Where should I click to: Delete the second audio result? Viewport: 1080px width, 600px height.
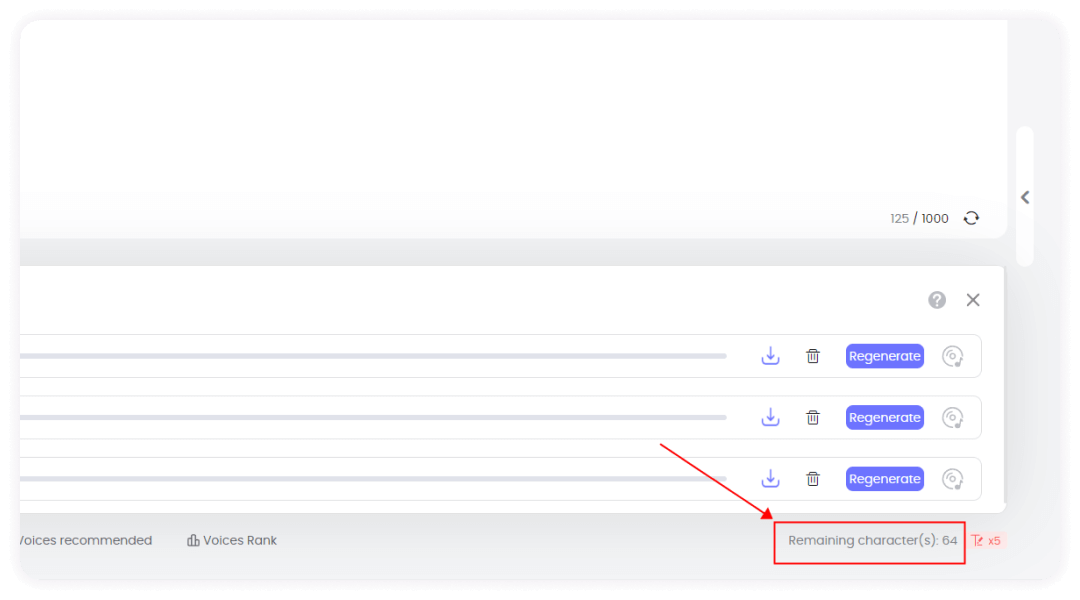[813, 418]
